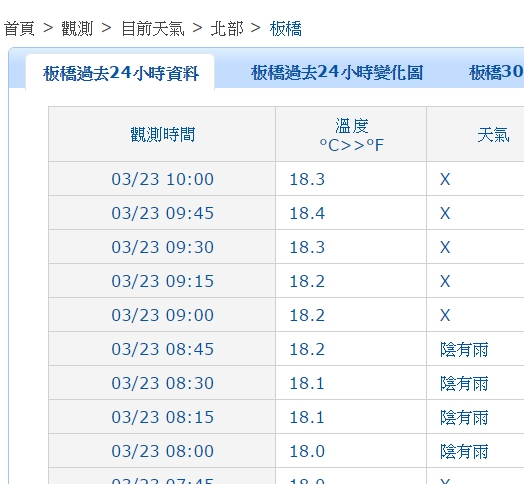Open the 北部 breadcrumb link
Image resolution: width=524 pixels, height=484 pixels.
[x=227, y=28]
